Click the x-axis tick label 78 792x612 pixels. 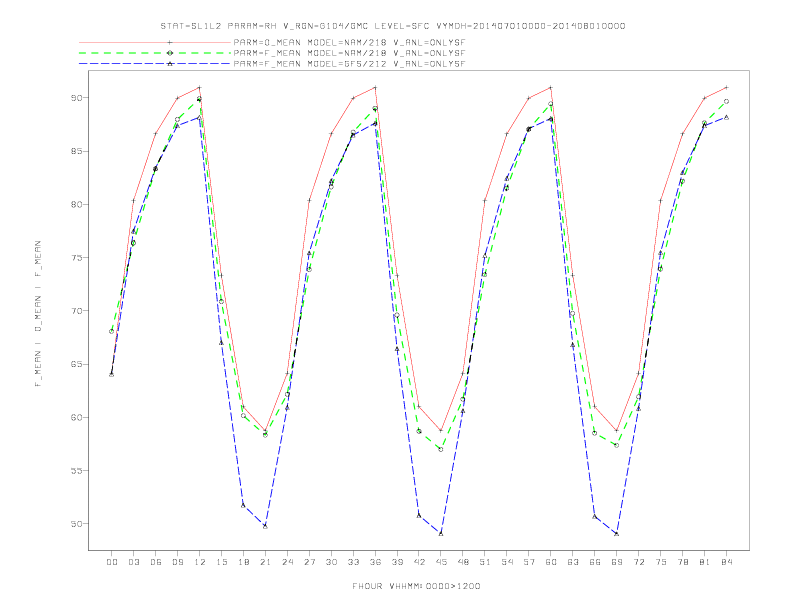coord(683,562)
